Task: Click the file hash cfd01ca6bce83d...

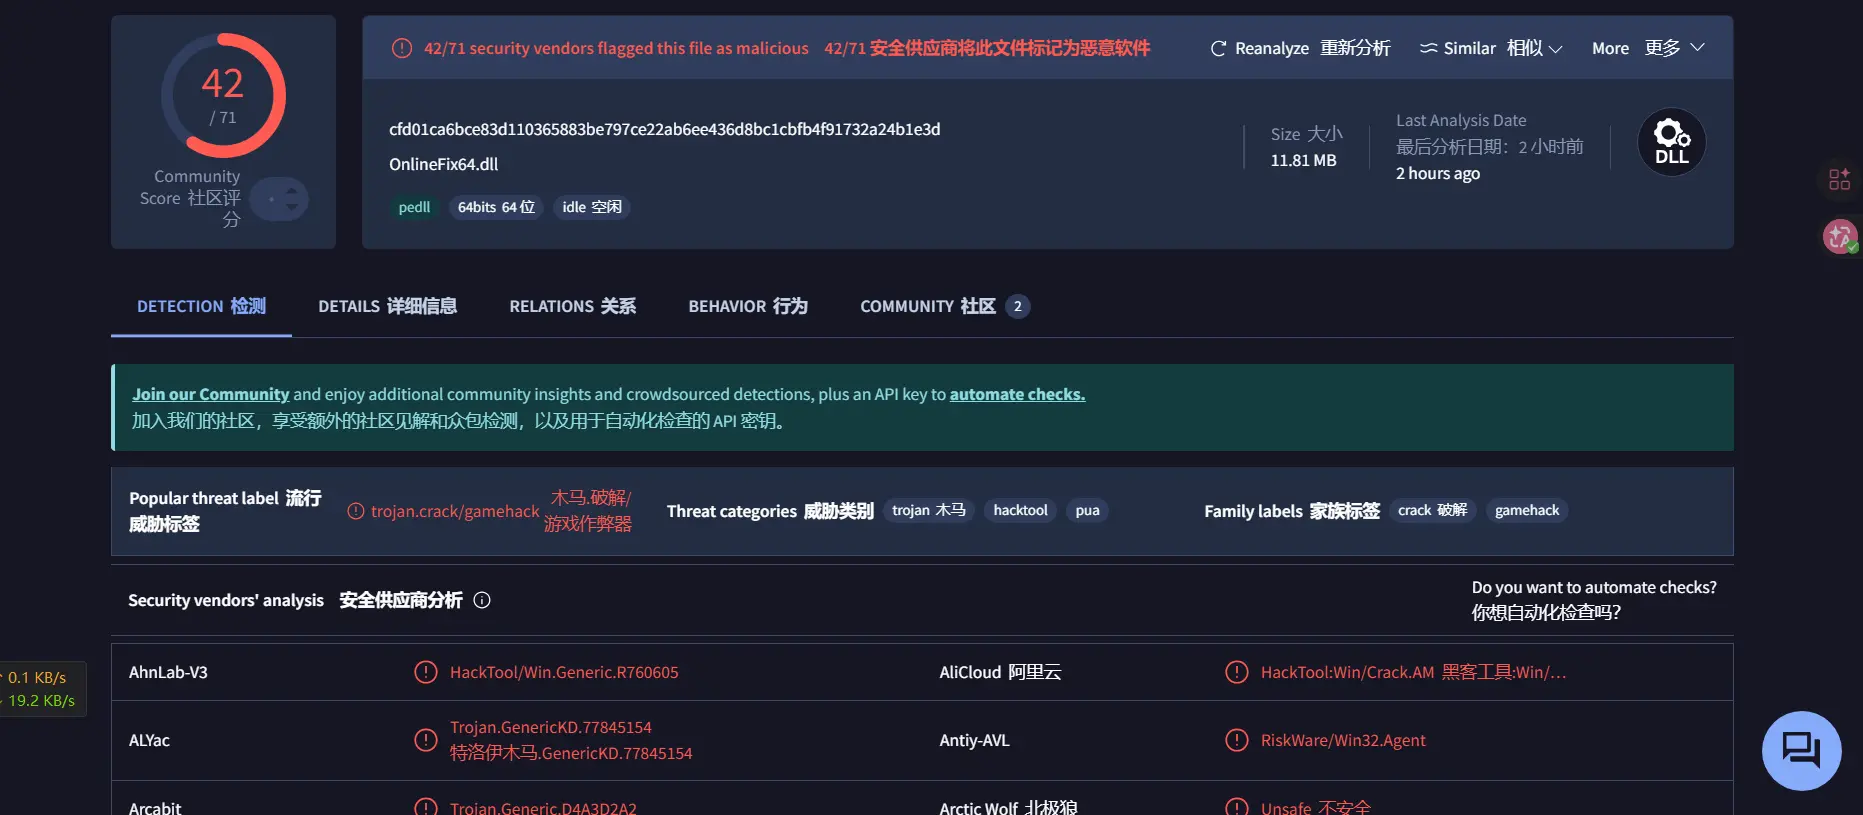Action: coord(664,129)
